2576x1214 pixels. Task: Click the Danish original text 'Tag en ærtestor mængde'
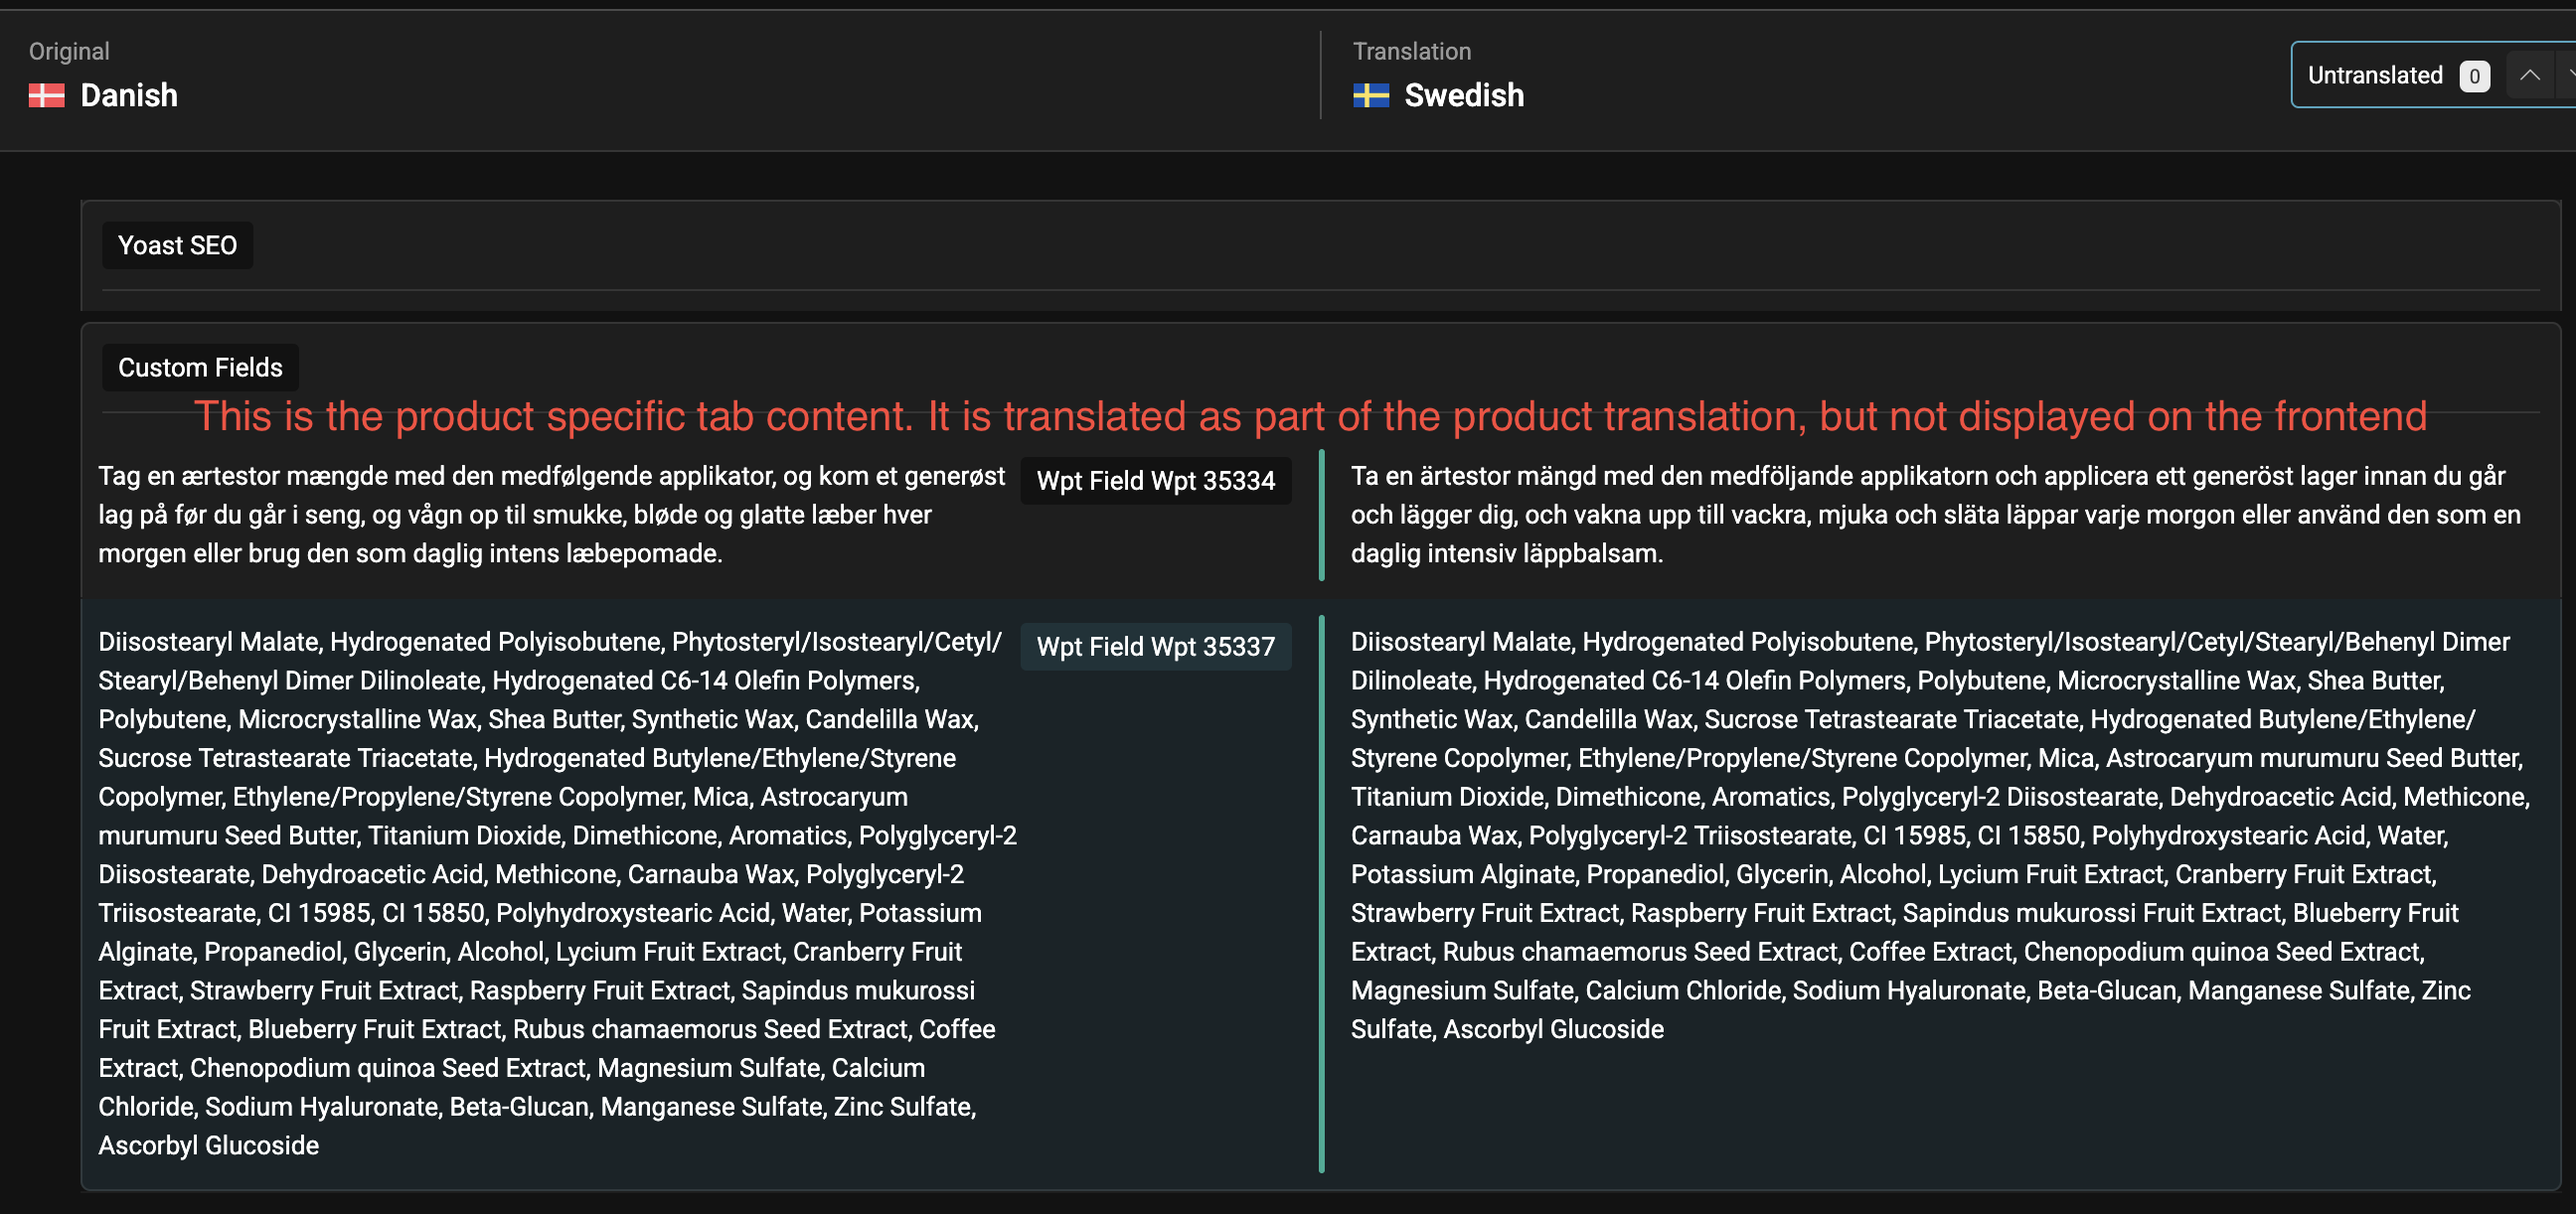coord(550,514)
